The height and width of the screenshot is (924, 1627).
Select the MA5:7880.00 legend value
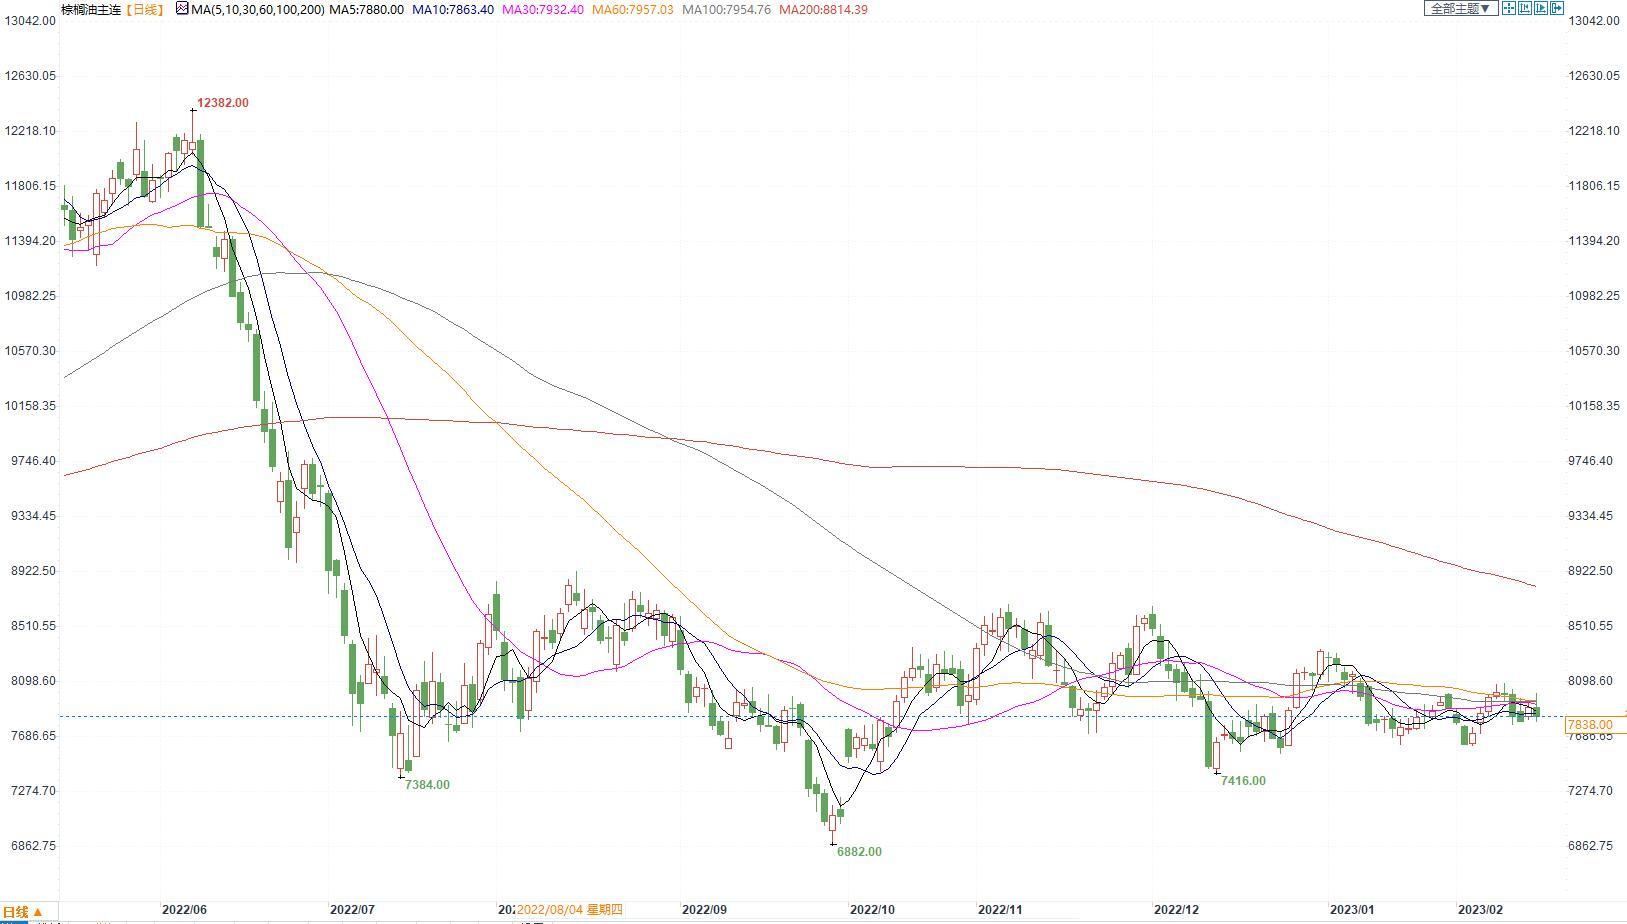point(366,9)
